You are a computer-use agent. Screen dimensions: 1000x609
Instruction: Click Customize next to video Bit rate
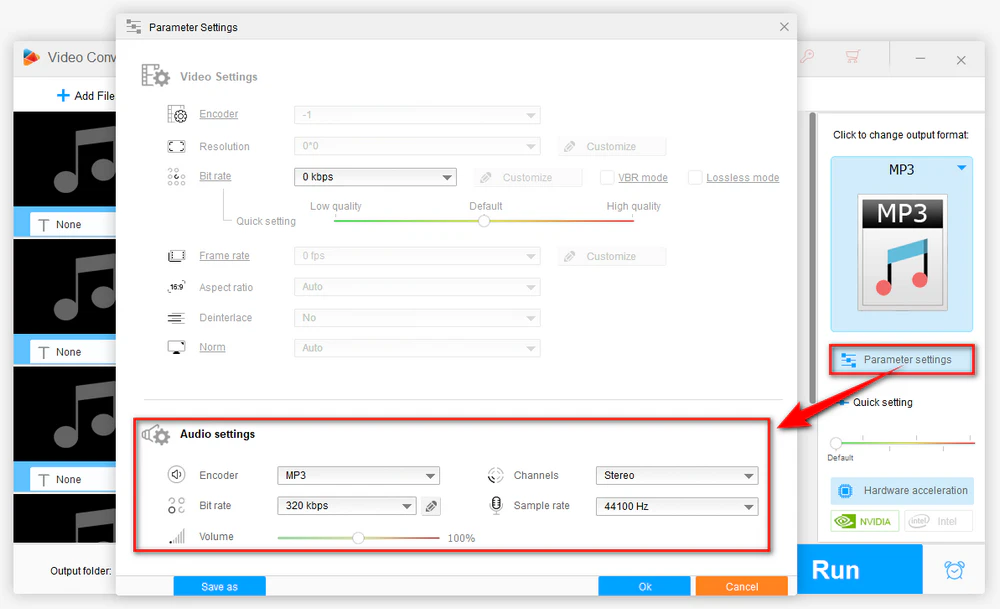click(528, 177)
